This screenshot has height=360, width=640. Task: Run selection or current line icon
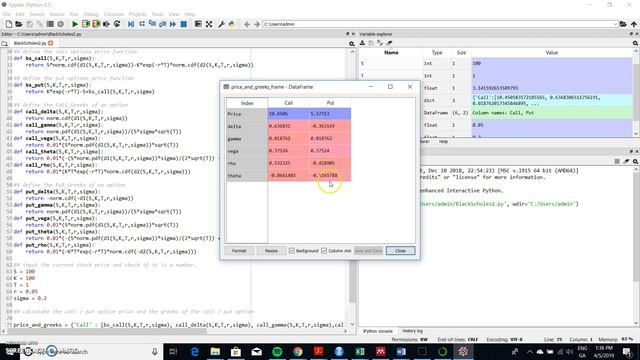click(x=107, y=24)
